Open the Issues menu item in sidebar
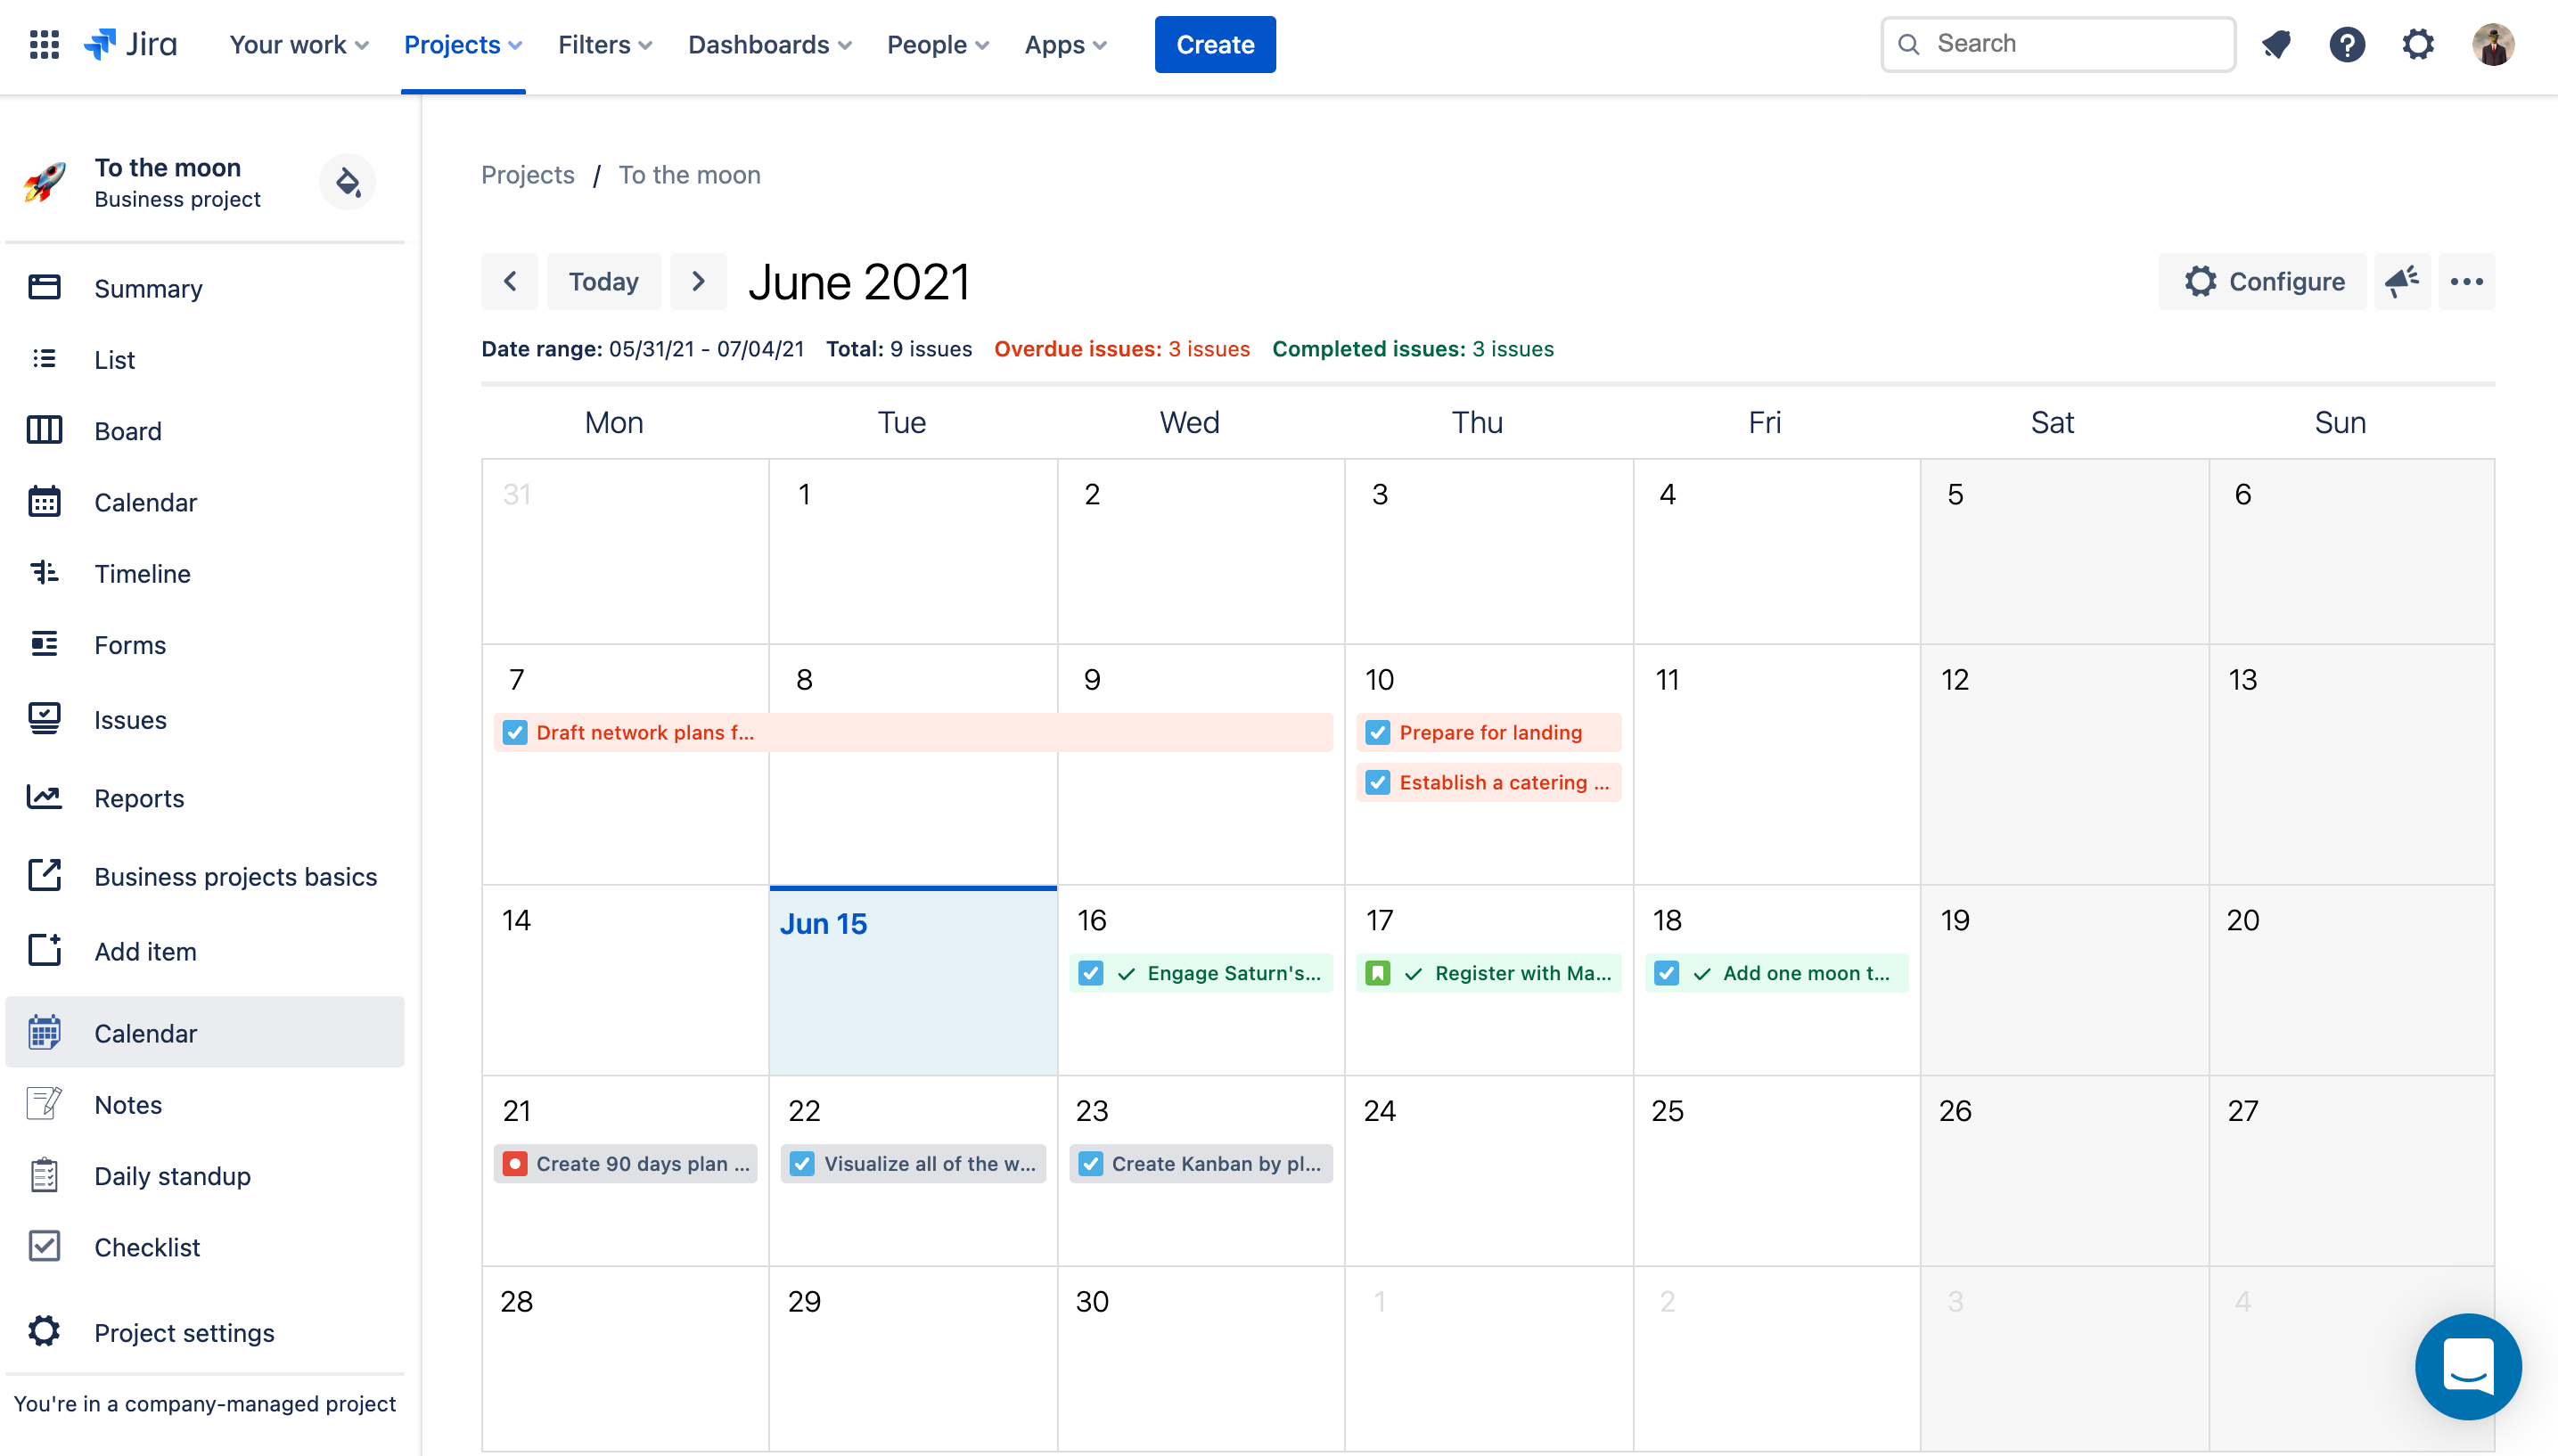 point(132,718)
